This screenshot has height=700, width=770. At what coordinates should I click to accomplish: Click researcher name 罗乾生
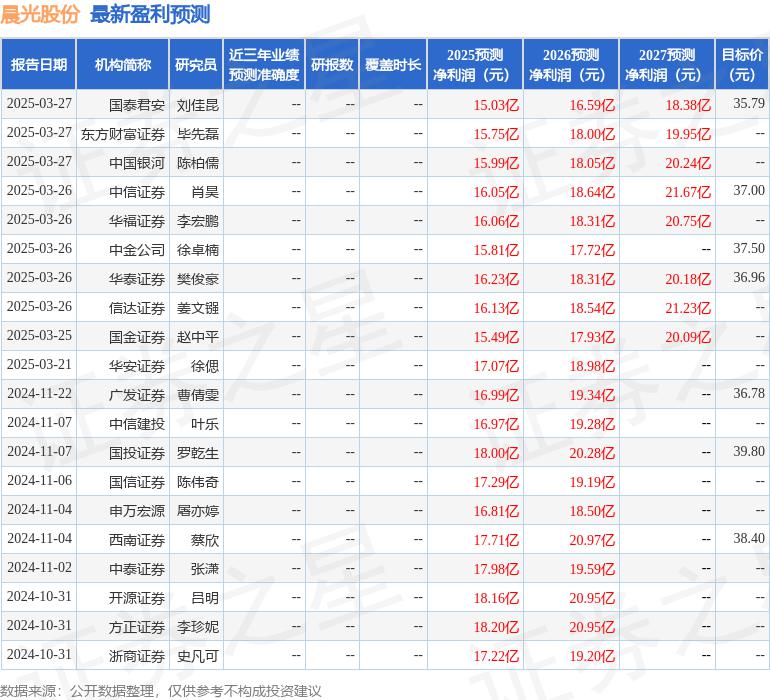tap(197, 453)
